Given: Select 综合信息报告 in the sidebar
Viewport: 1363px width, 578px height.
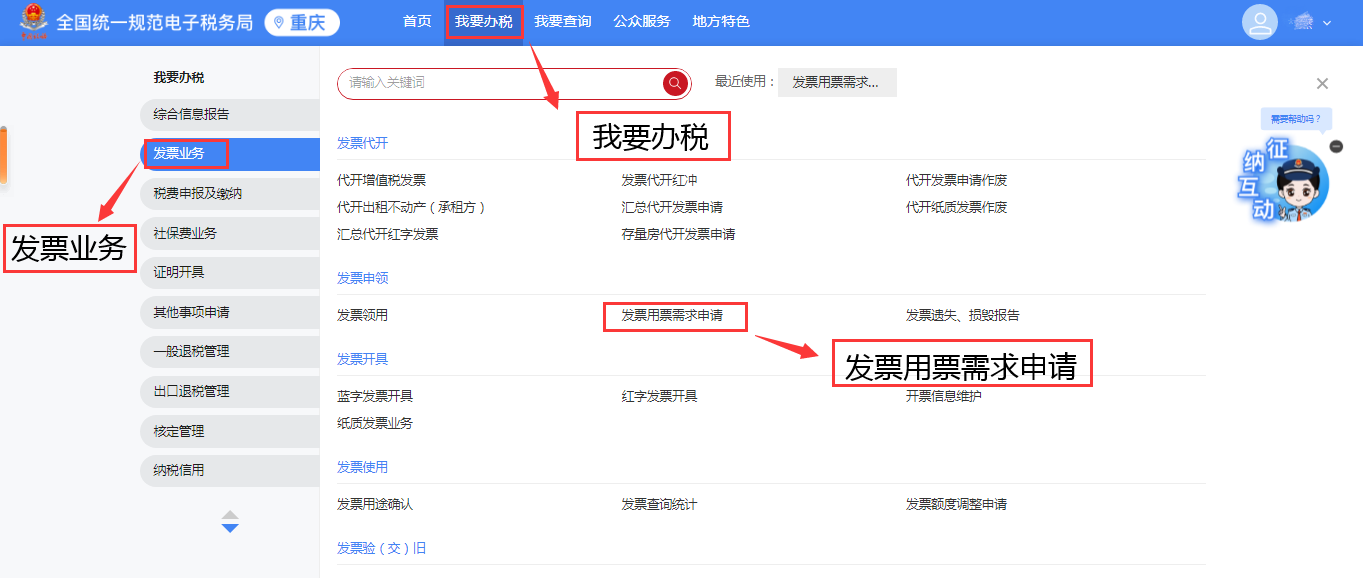Looking at the screenshot, I should 191,114.
